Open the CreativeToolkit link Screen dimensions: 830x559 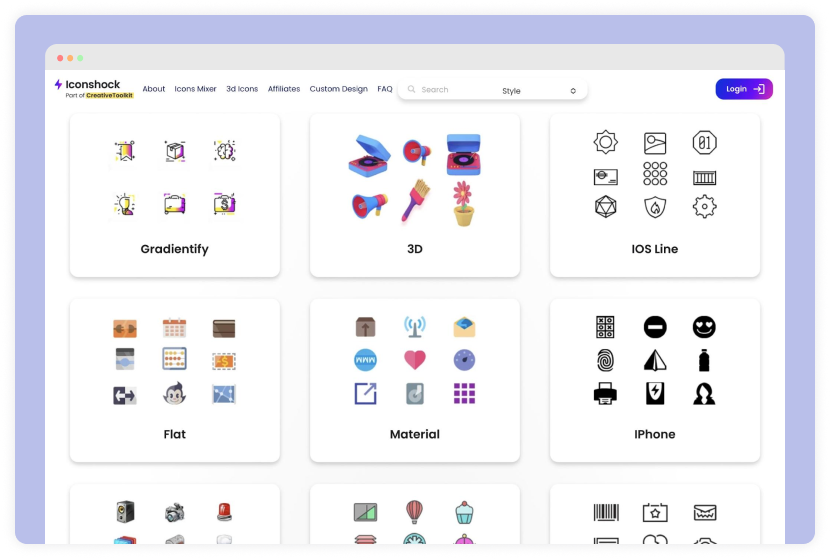click(x=110, y=95)
